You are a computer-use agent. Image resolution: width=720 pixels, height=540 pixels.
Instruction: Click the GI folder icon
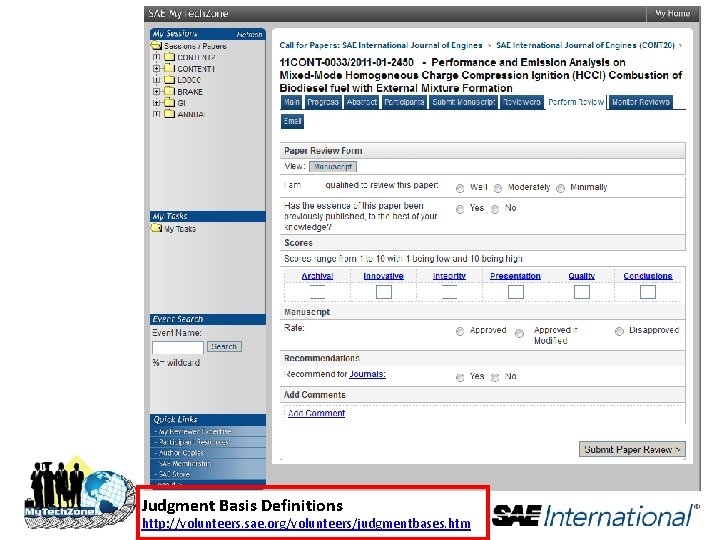pos(169,102)
